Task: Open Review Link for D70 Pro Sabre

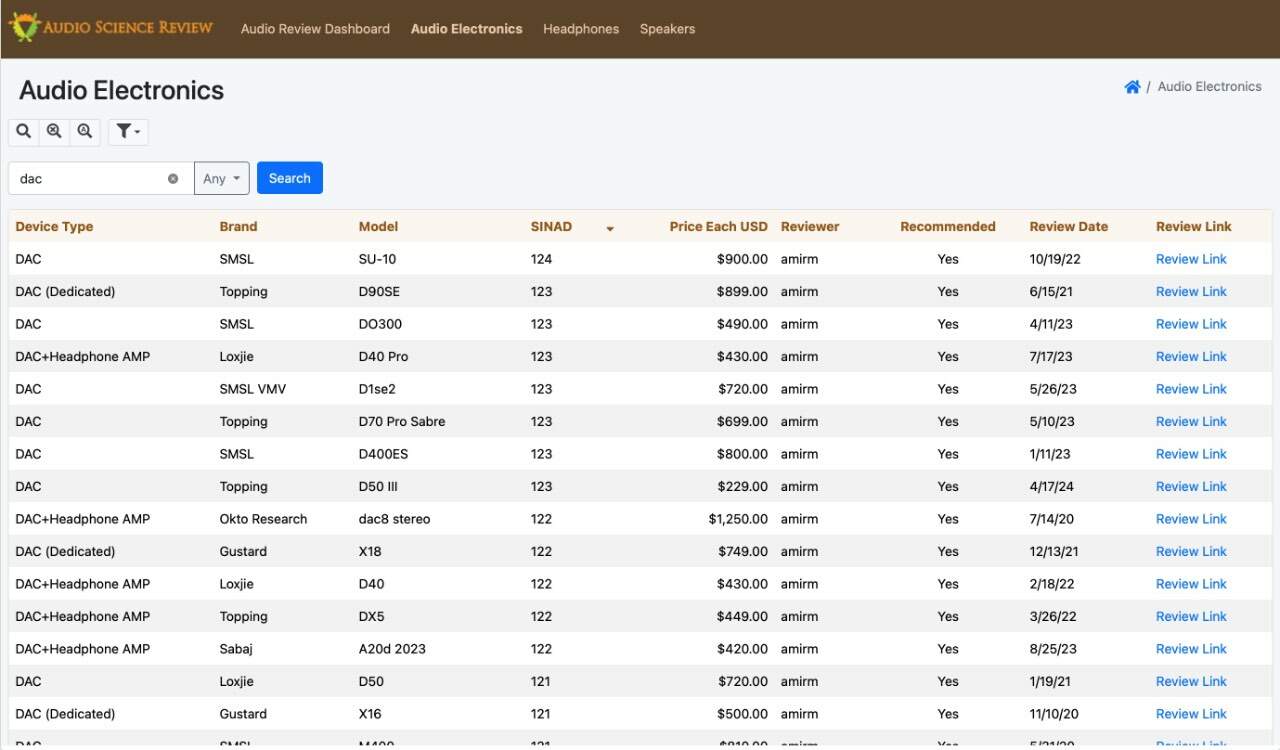Action: coord(1191,422)
